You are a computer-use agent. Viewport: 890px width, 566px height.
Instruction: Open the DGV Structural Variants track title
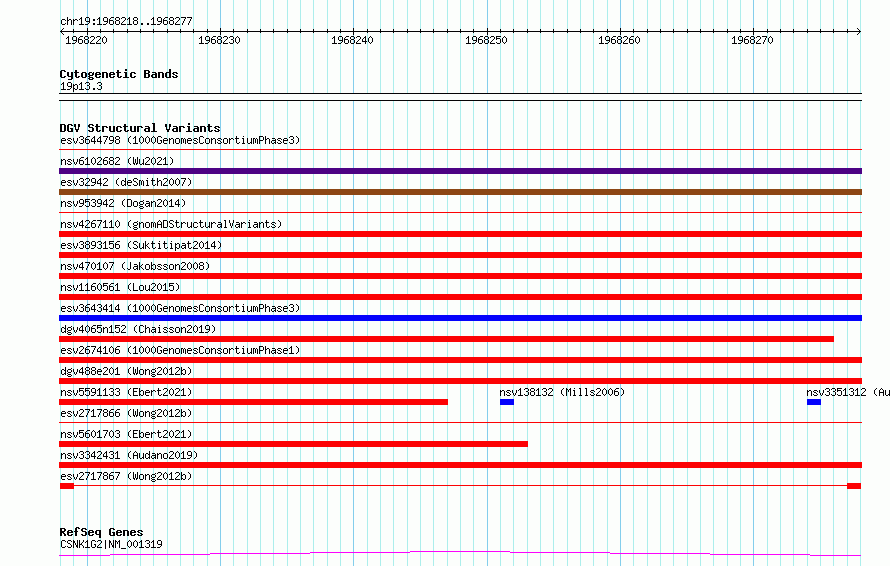tap(140, 128)
